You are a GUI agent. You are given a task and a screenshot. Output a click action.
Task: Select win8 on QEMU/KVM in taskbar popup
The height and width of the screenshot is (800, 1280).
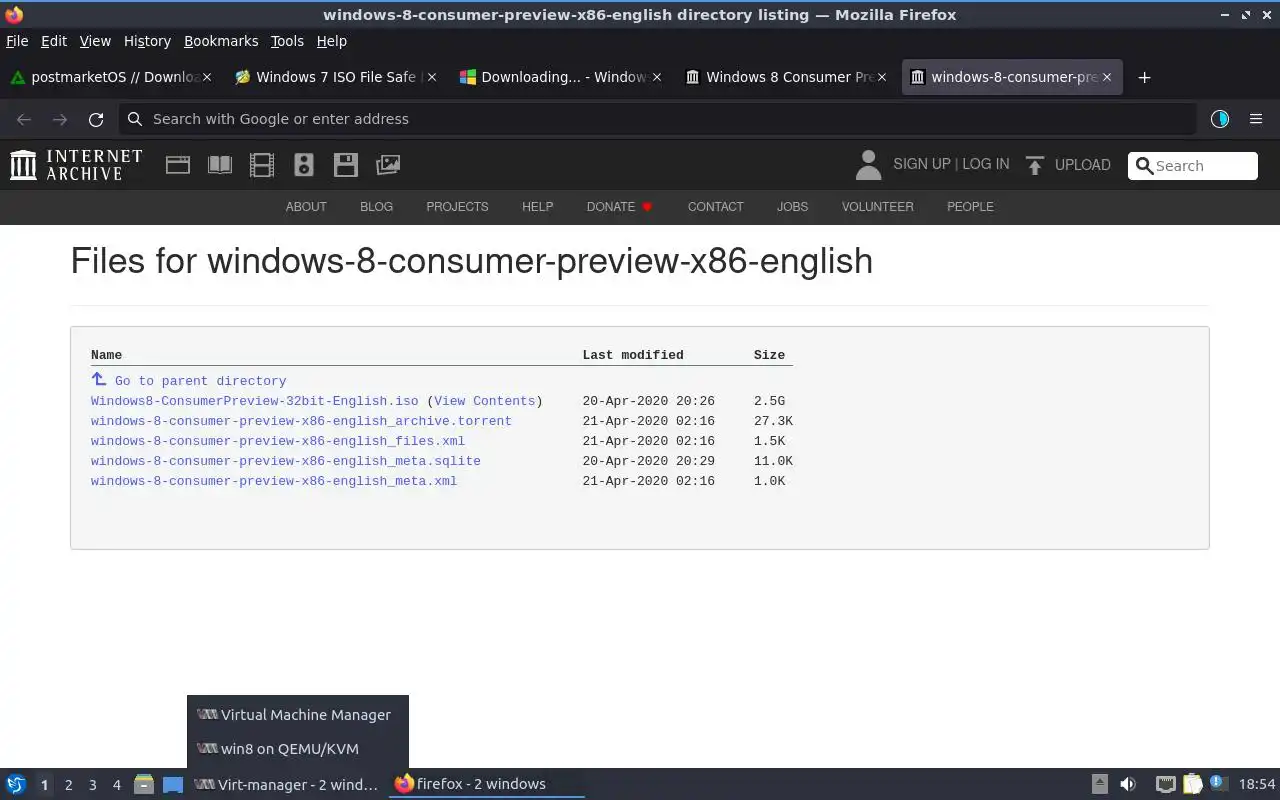[298, 749]
